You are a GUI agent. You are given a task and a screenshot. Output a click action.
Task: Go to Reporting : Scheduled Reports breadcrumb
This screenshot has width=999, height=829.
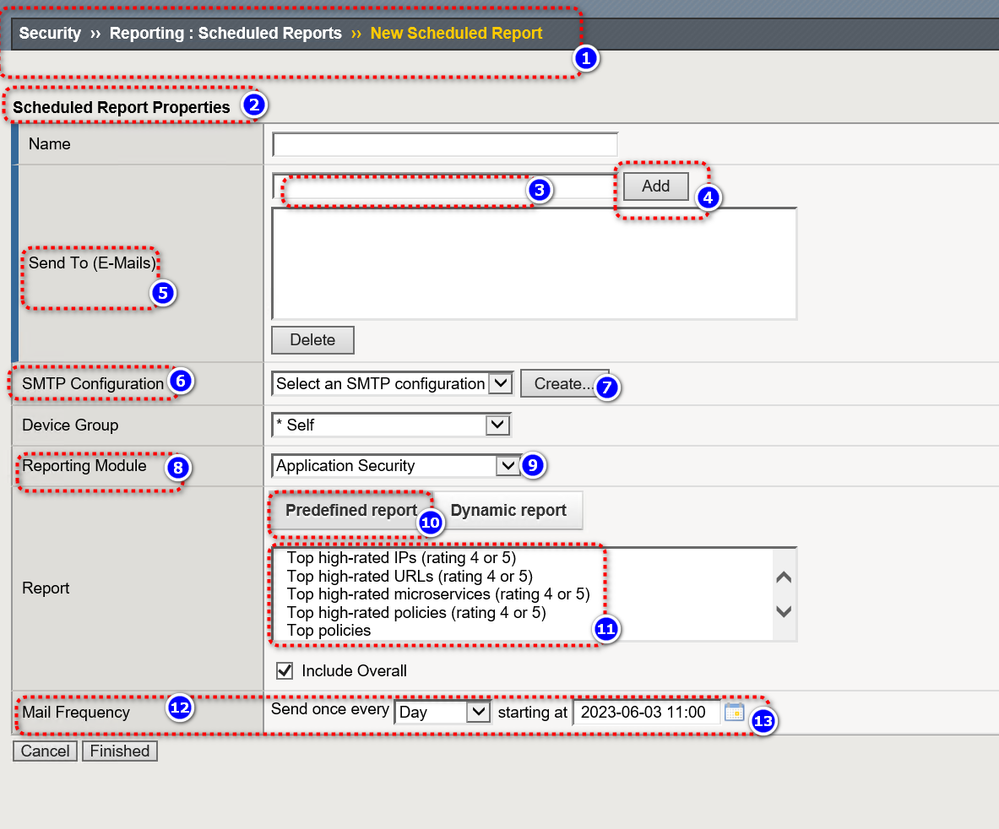(x=225, y=33)
